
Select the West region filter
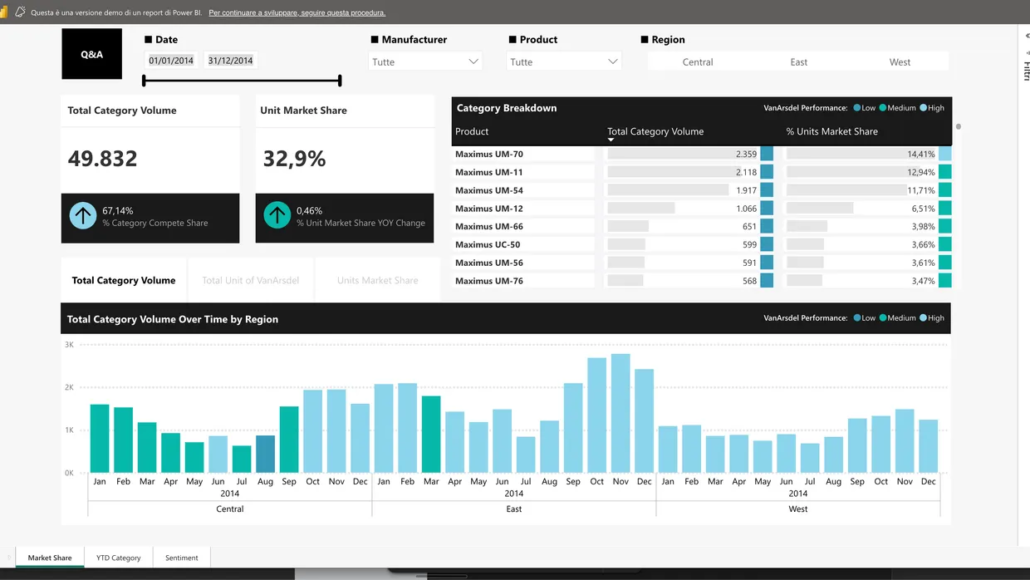click(x=900, y=62)
